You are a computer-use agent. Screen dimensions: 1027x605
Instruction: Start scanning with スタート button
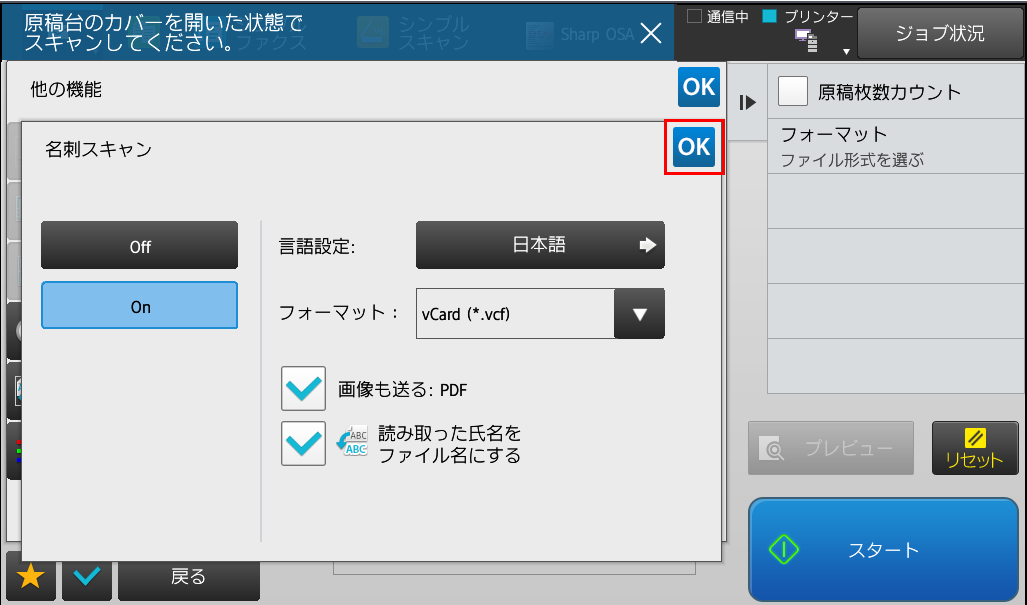(883, 549)
